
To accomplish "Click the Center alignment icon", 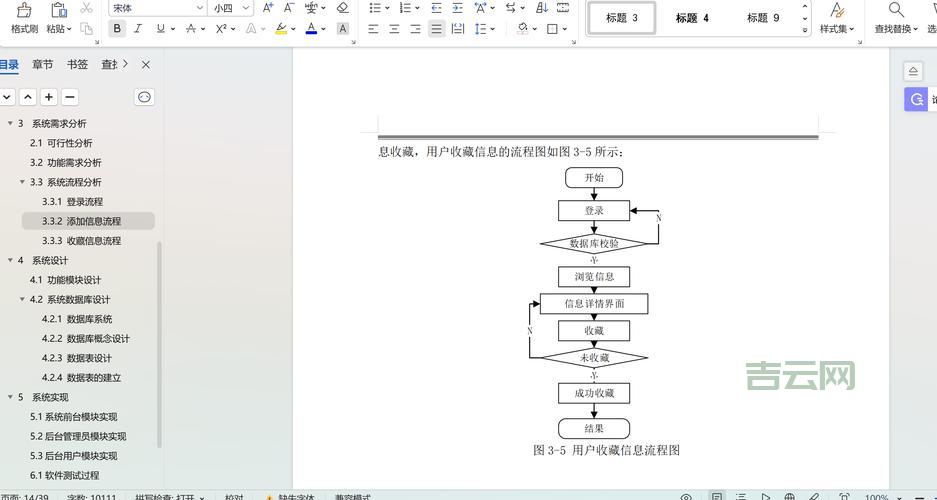I will [394, 28].
